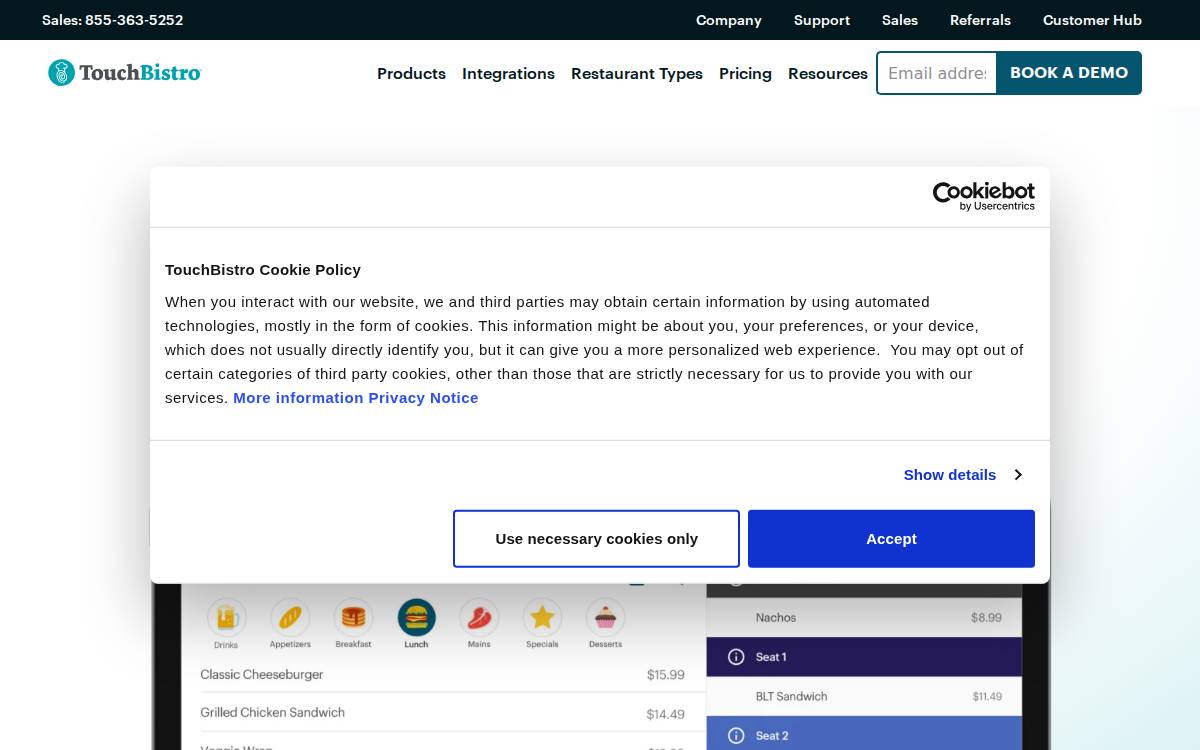This screenshot has width=1200, height=750.
Task: Select the Mains steak icon
Action: click(479, 618)
